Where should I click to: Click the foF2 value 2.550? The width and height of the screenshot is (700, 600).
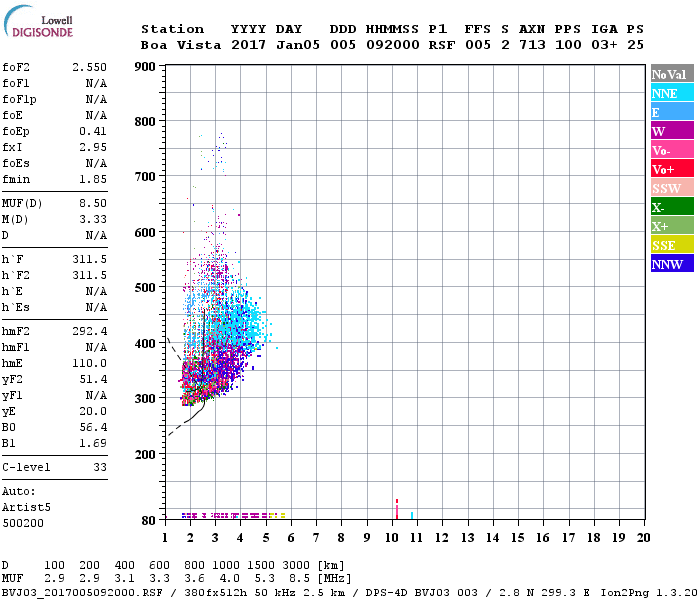[89, 67]
